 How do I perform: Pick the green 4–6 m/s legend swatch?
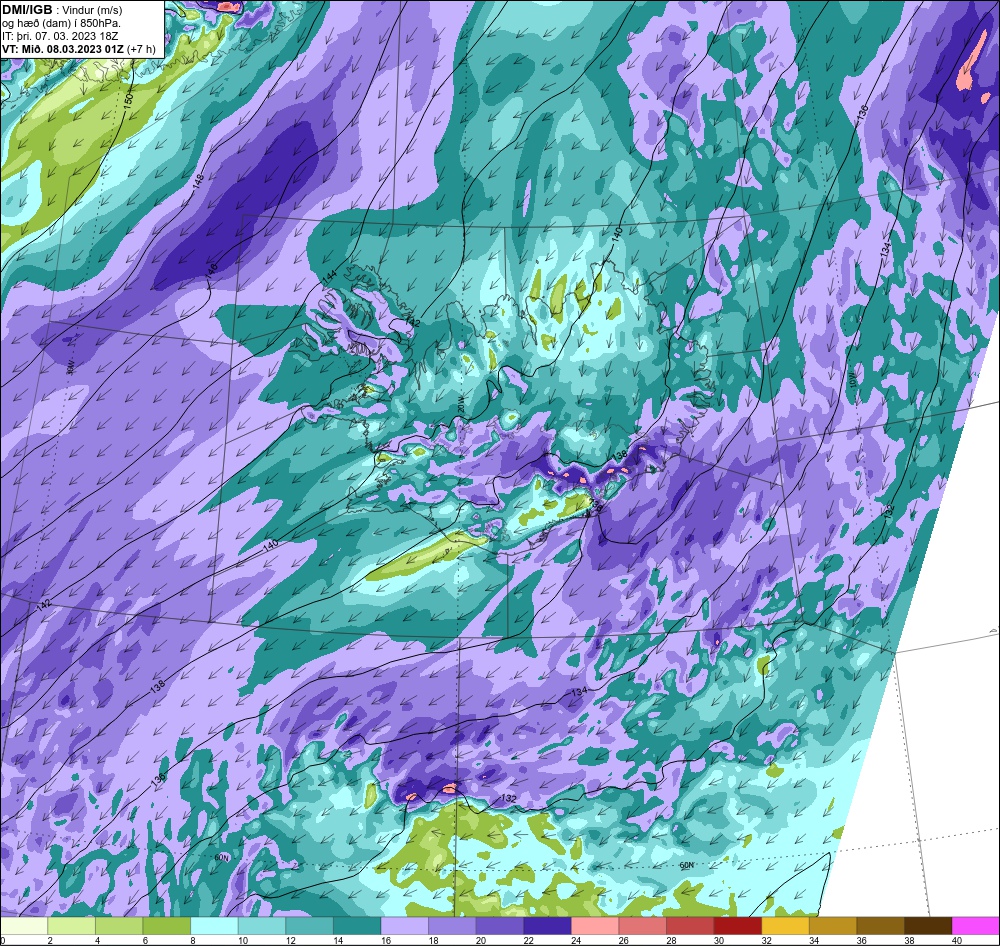tap(119, 926)
